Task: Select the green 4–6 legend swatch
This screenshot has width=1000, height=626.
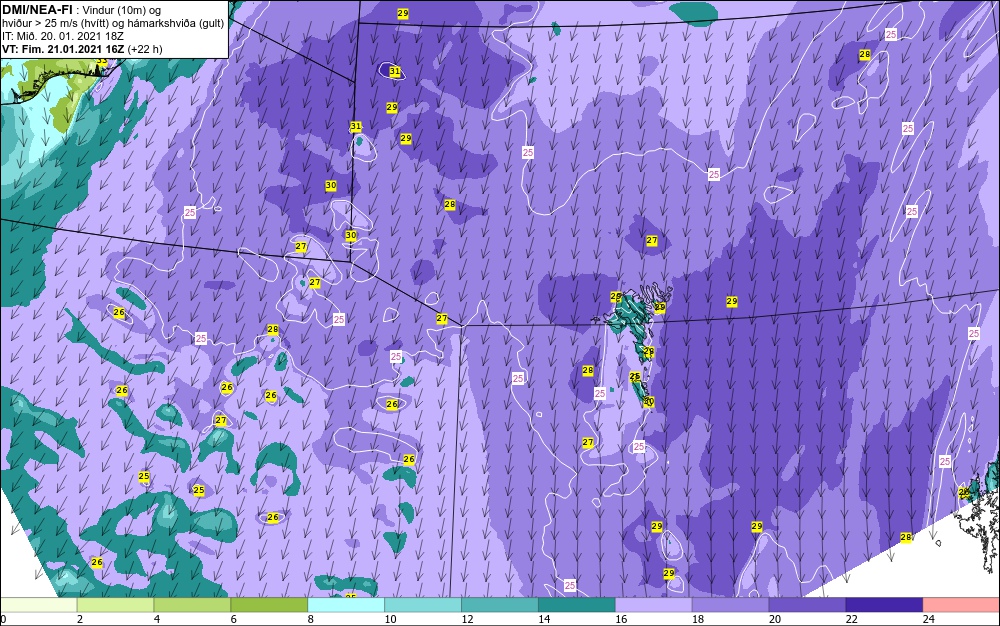Action: pyautogui.click(x=192, y=605)
